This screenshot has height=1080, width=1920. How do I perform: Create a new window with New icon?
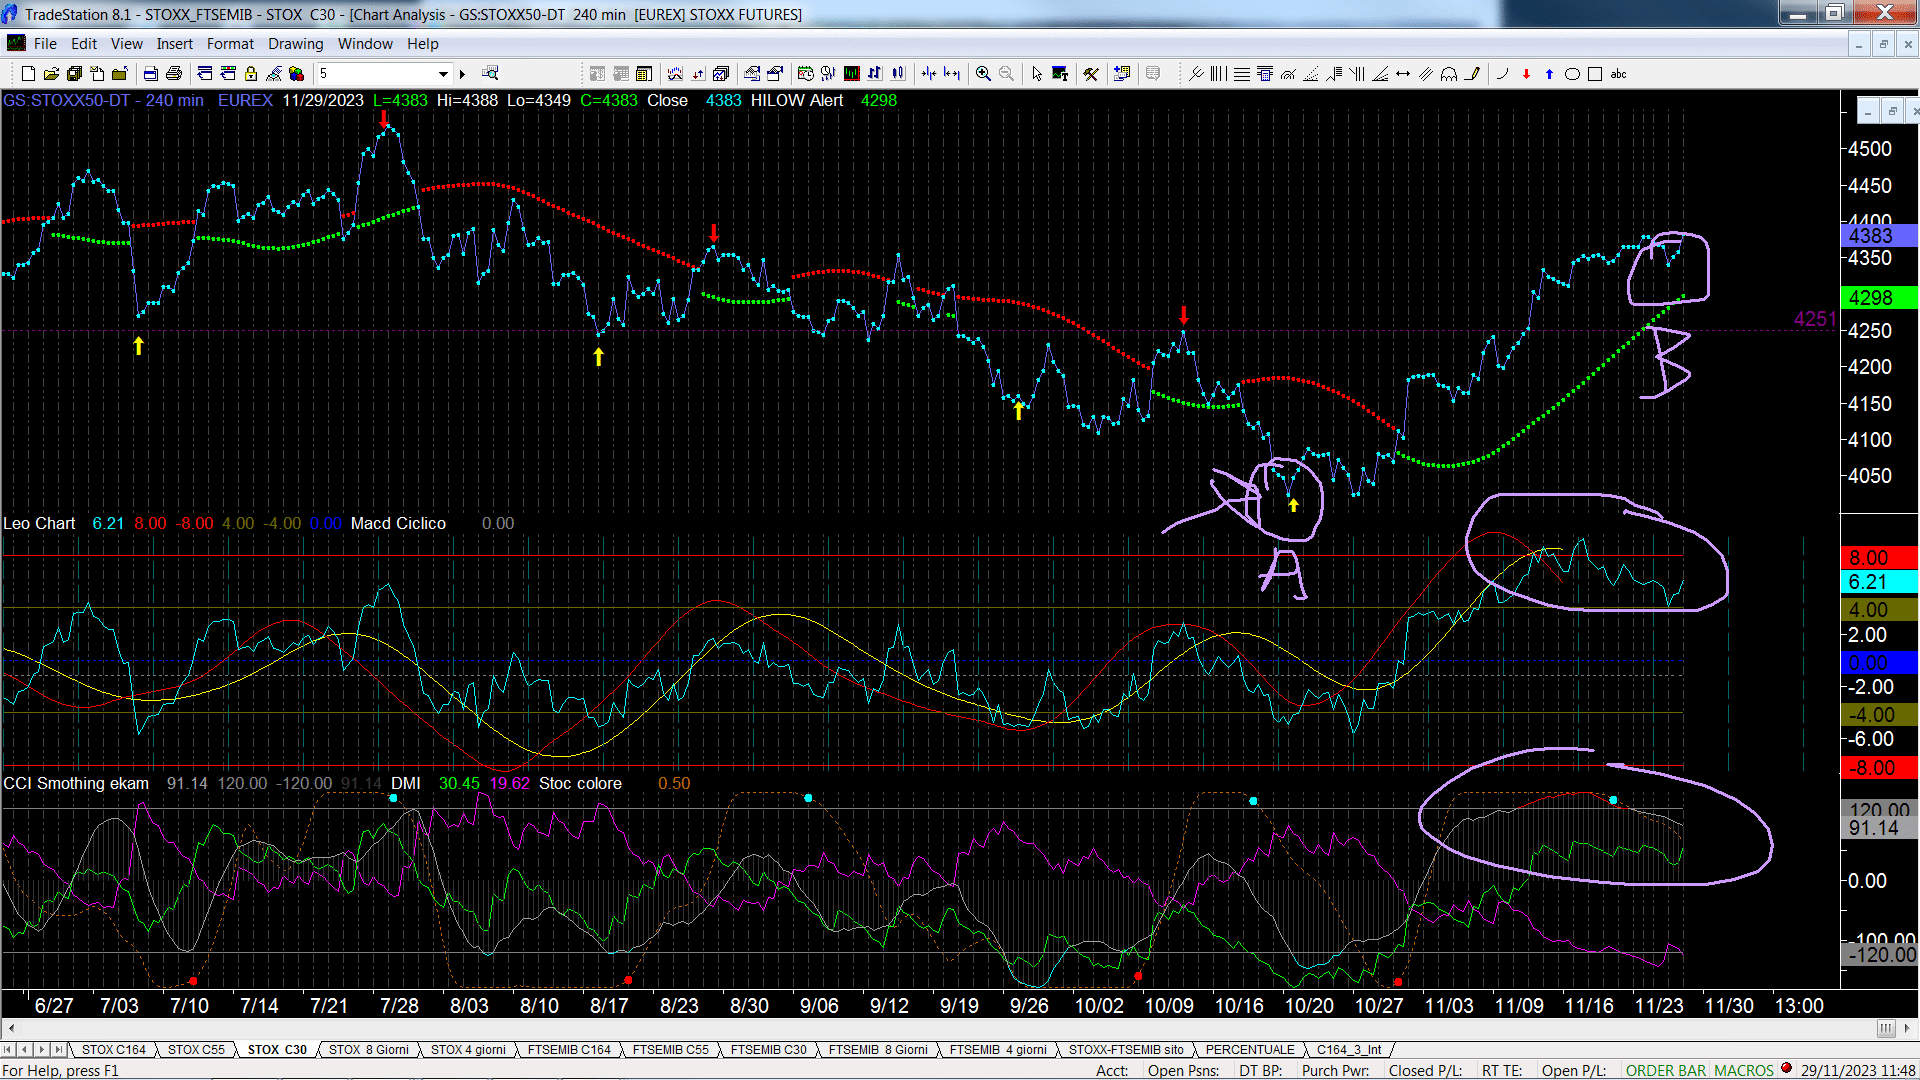[28, 74]
